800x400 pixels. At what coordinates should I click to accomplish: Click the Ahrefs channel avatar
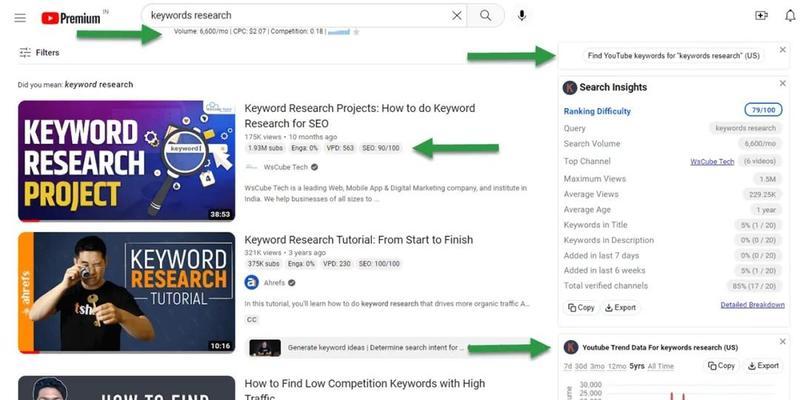pos(252,282)
